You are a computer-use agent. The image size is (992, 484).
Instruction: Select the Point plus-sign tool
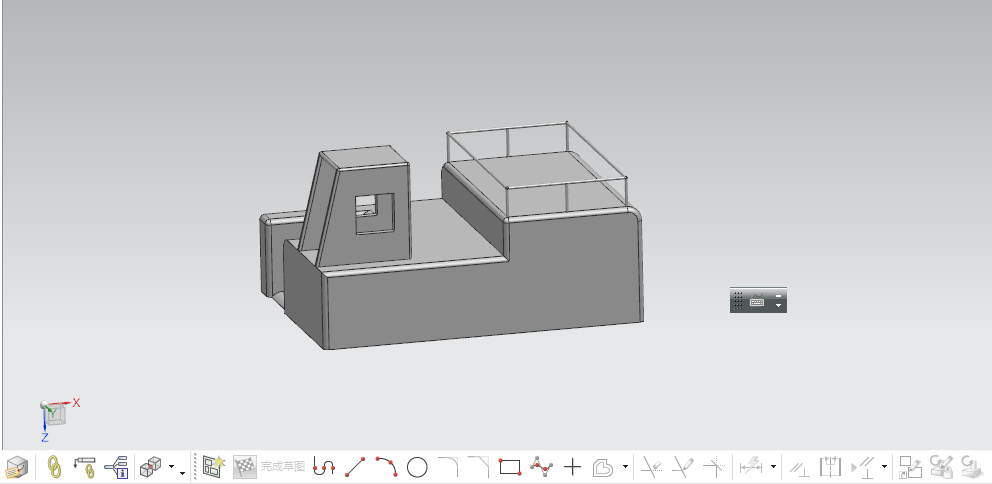click(572, 468)
